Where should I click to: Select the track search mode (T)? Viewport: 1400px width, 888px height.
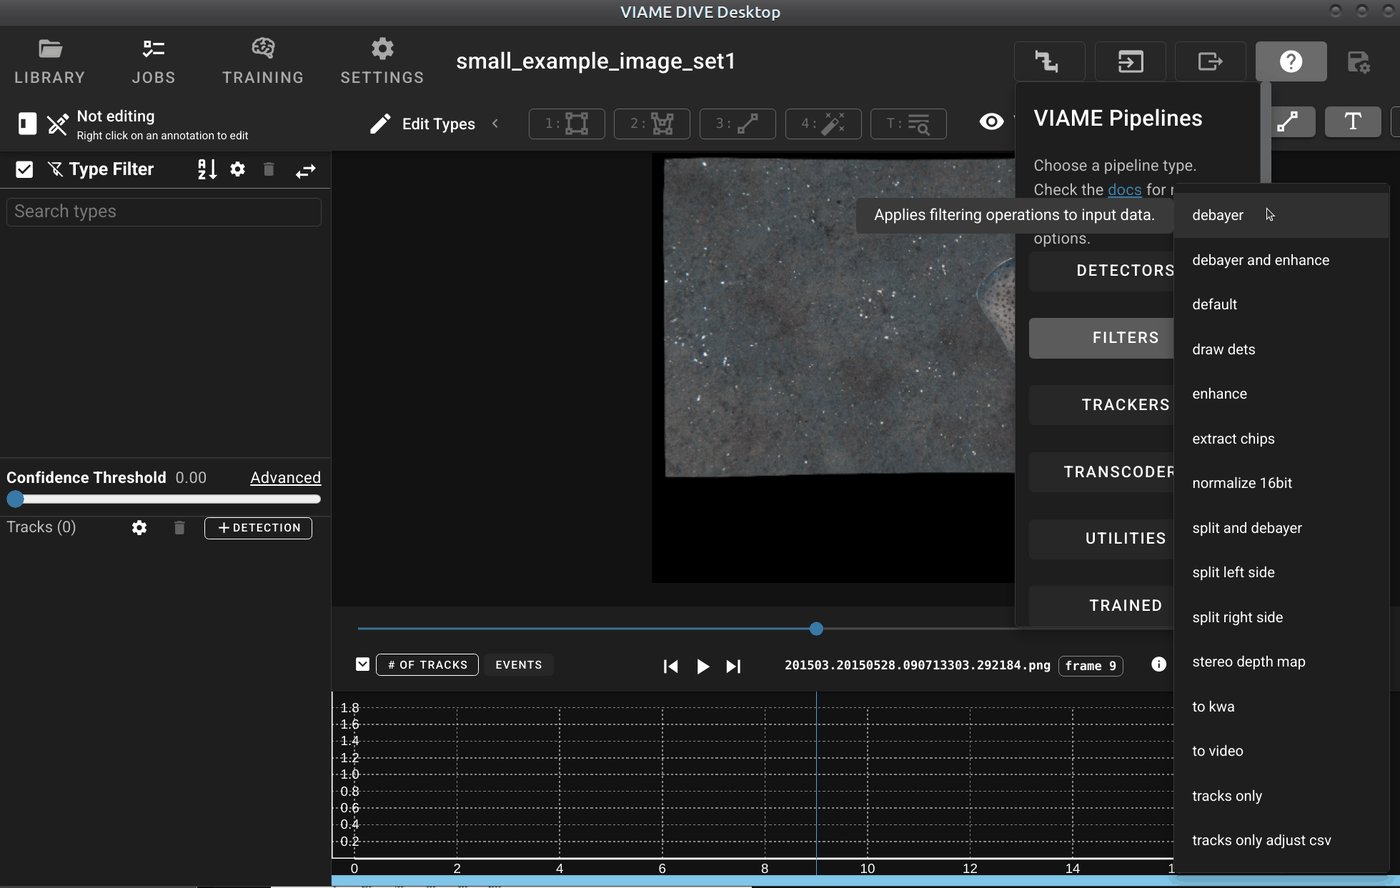(909, 124)
